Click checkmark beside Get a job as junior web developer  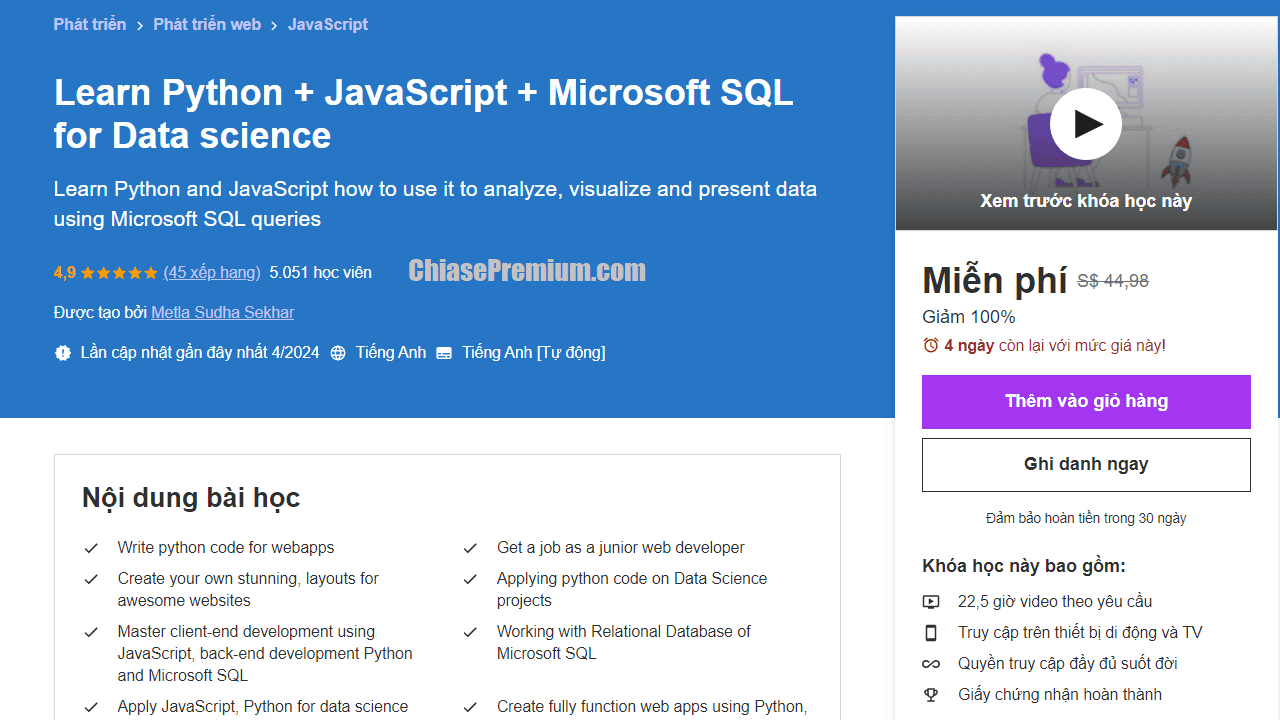[470, 548]
